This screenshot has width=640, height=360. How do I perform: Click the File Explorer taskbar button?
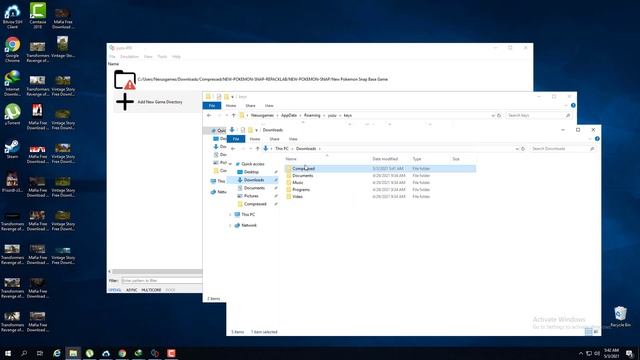[73, 353]
